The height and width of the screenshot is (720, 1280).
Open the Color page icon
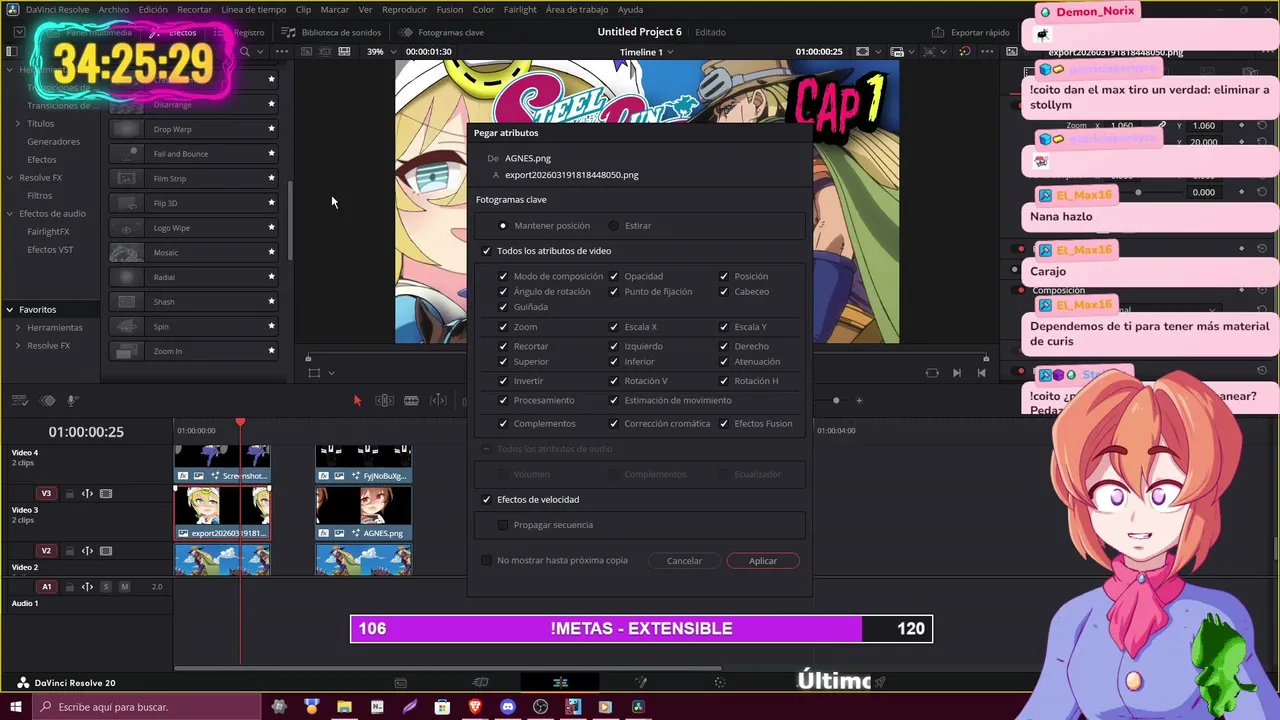(x=720, y=683)
